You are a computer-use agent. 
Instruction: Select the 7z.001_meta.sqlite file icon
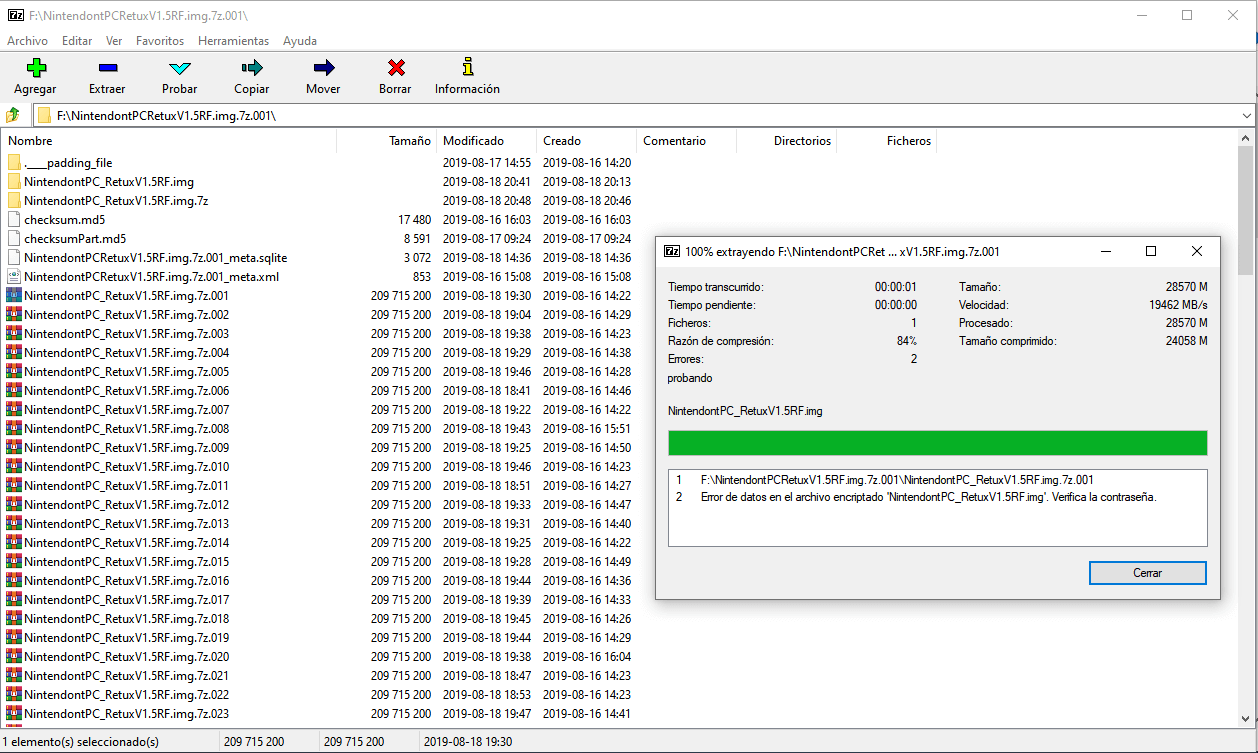[x=14, y=257]
